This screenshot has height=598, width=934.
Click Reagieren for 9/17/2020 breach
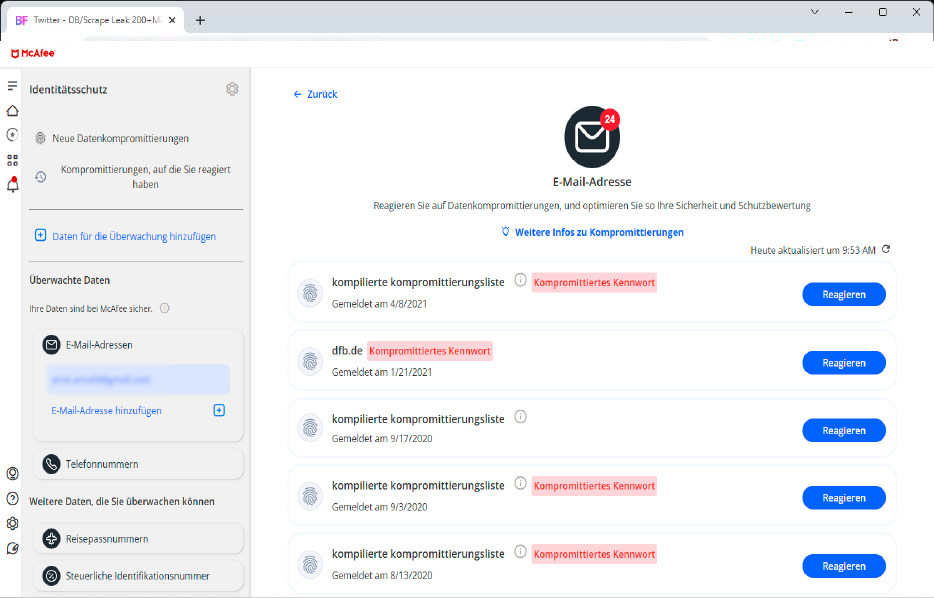[844, 431]
